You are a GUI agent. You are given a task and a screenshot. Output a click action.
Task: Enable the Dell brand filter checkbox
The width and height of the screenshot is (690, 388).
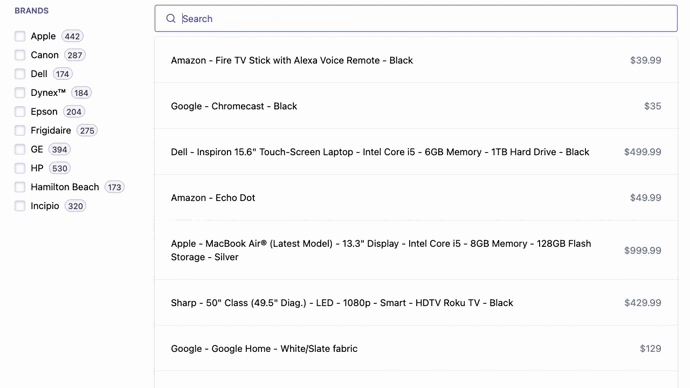pos(20,74)
